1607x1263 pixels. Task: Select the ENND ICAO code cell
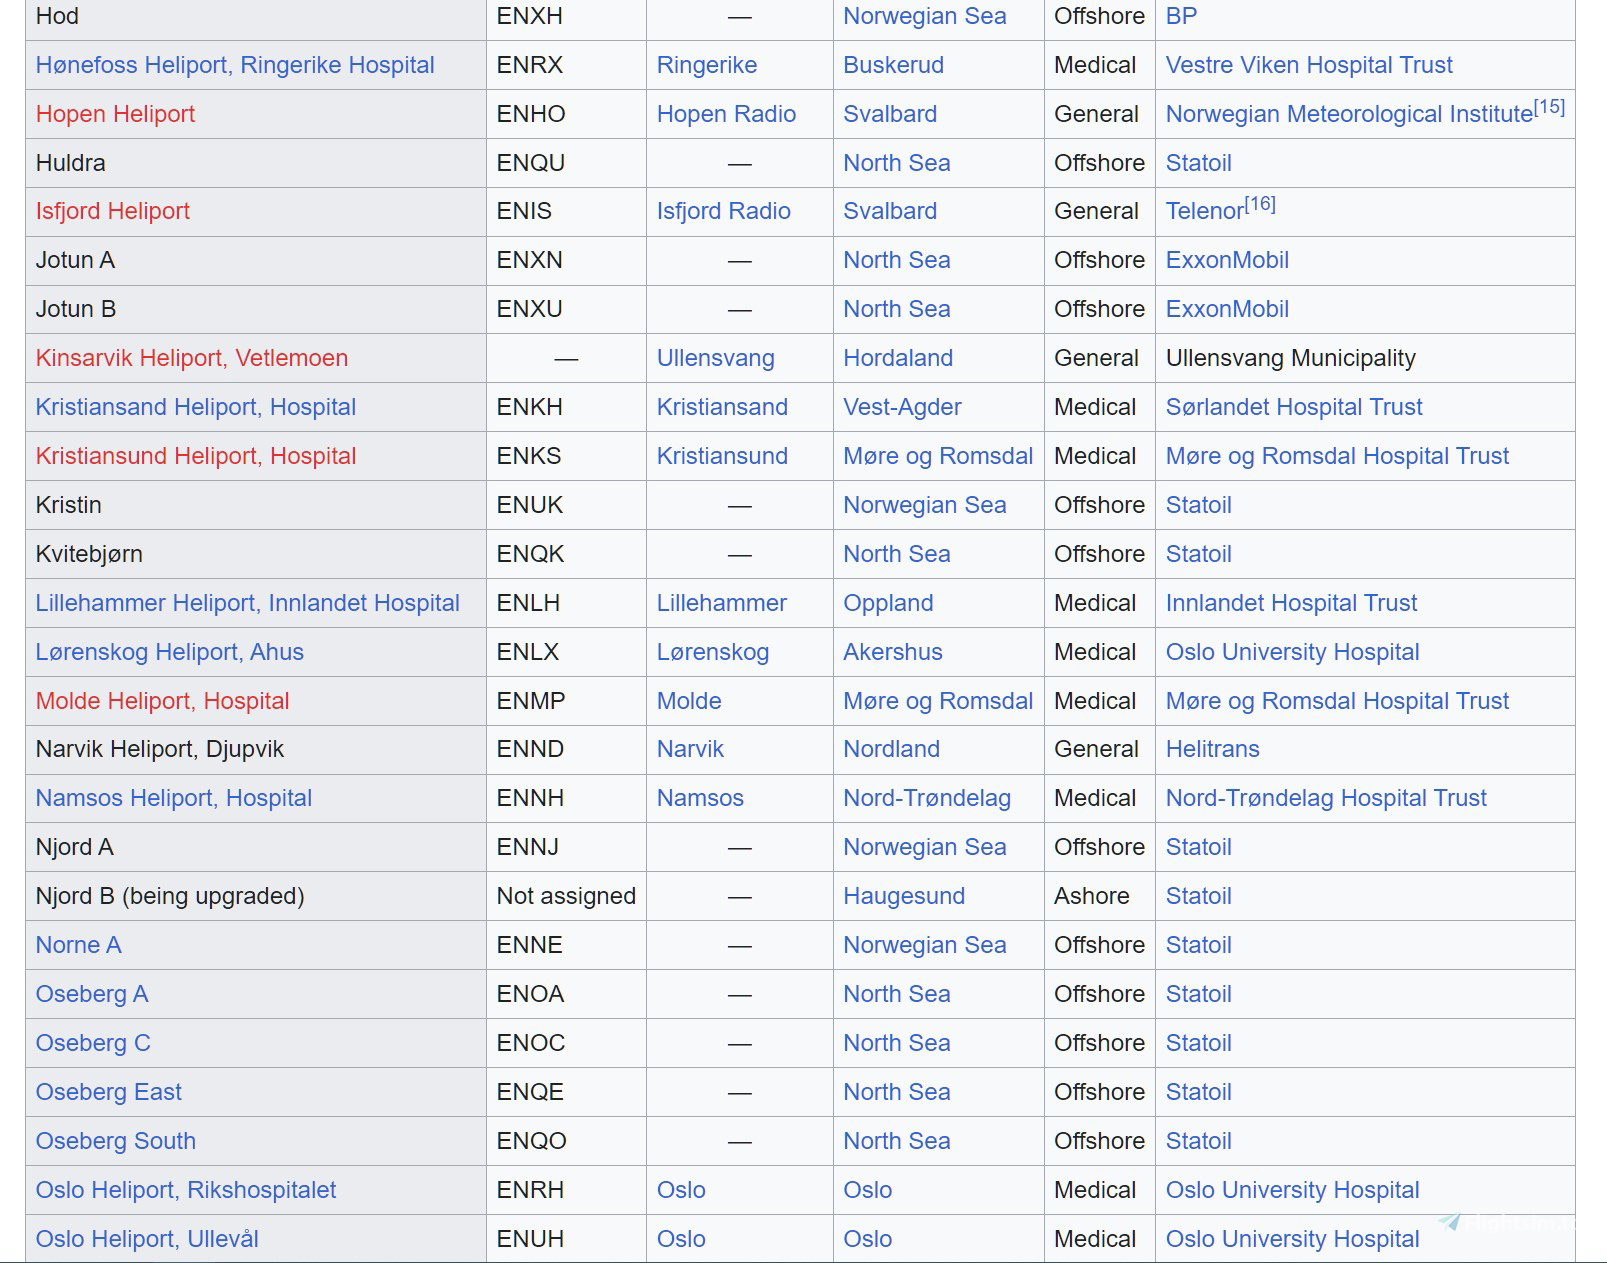(x=566, y=749)
